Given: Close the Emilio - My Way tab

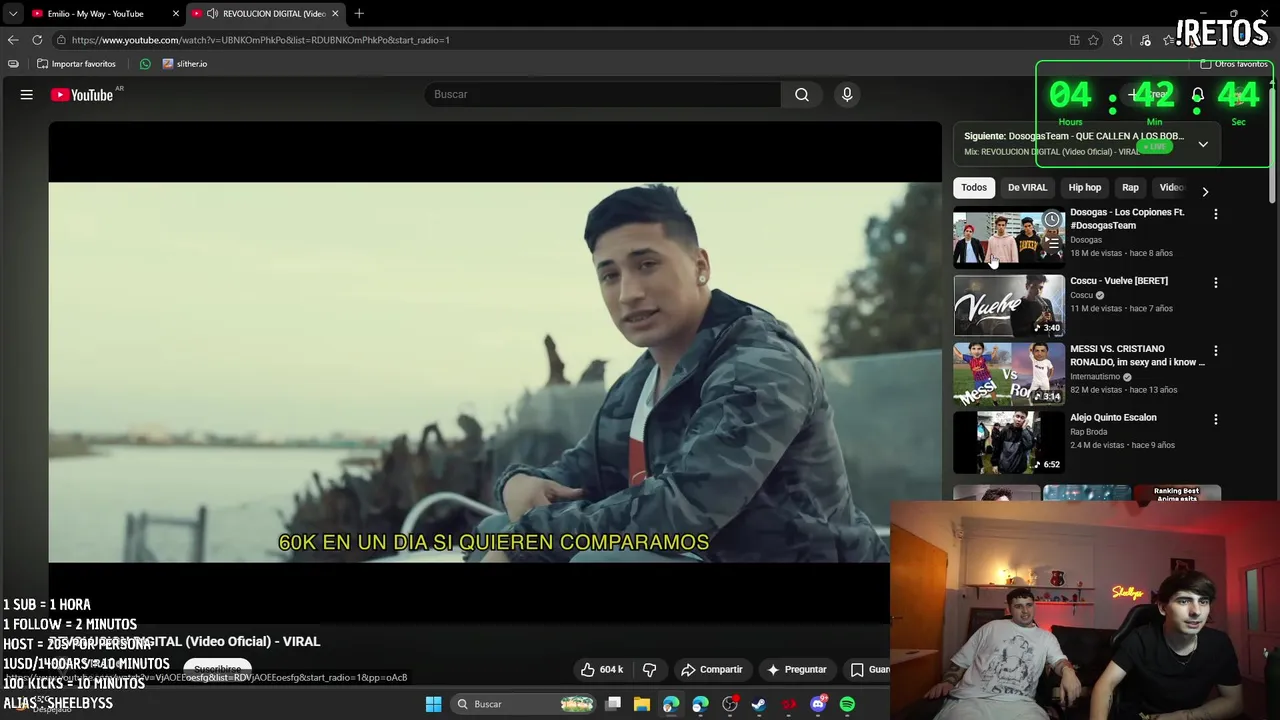Looking at the screenshot, I should 176,13.
